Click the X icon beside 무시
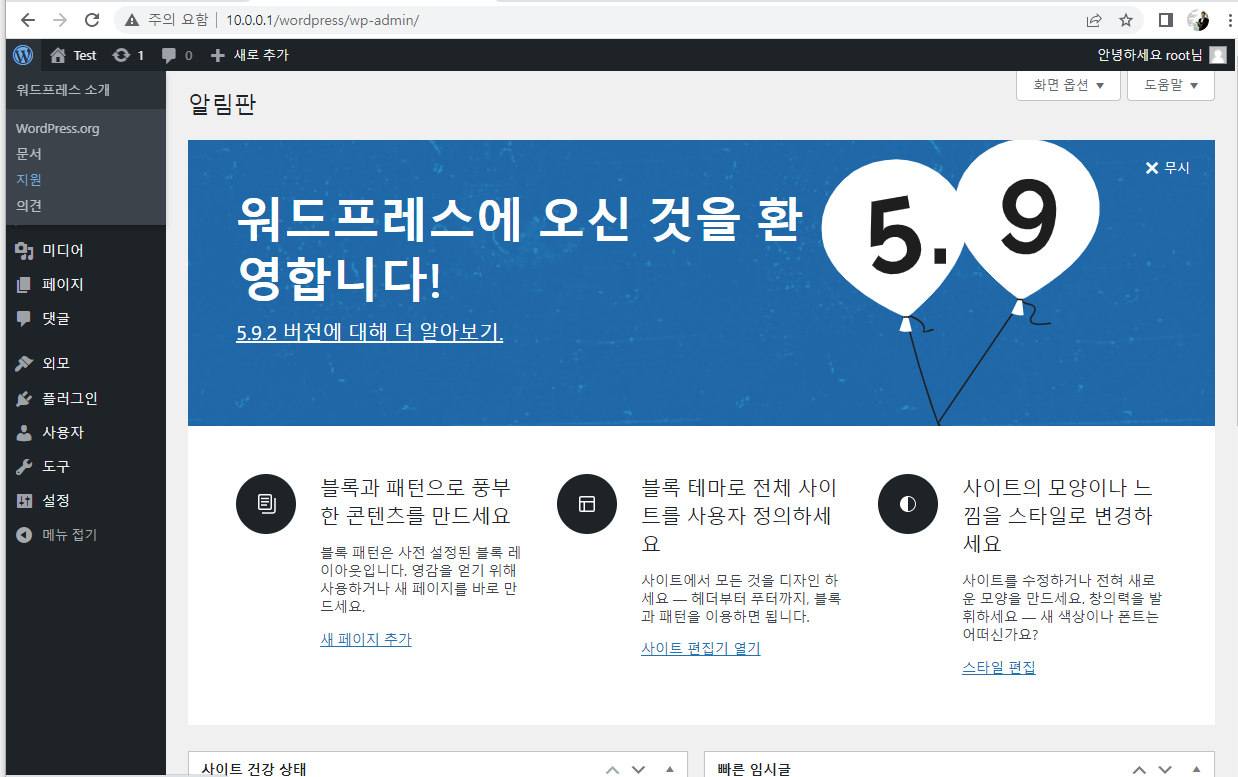The height and width of the screenshot is (777, 1238). pos(1152,168)
